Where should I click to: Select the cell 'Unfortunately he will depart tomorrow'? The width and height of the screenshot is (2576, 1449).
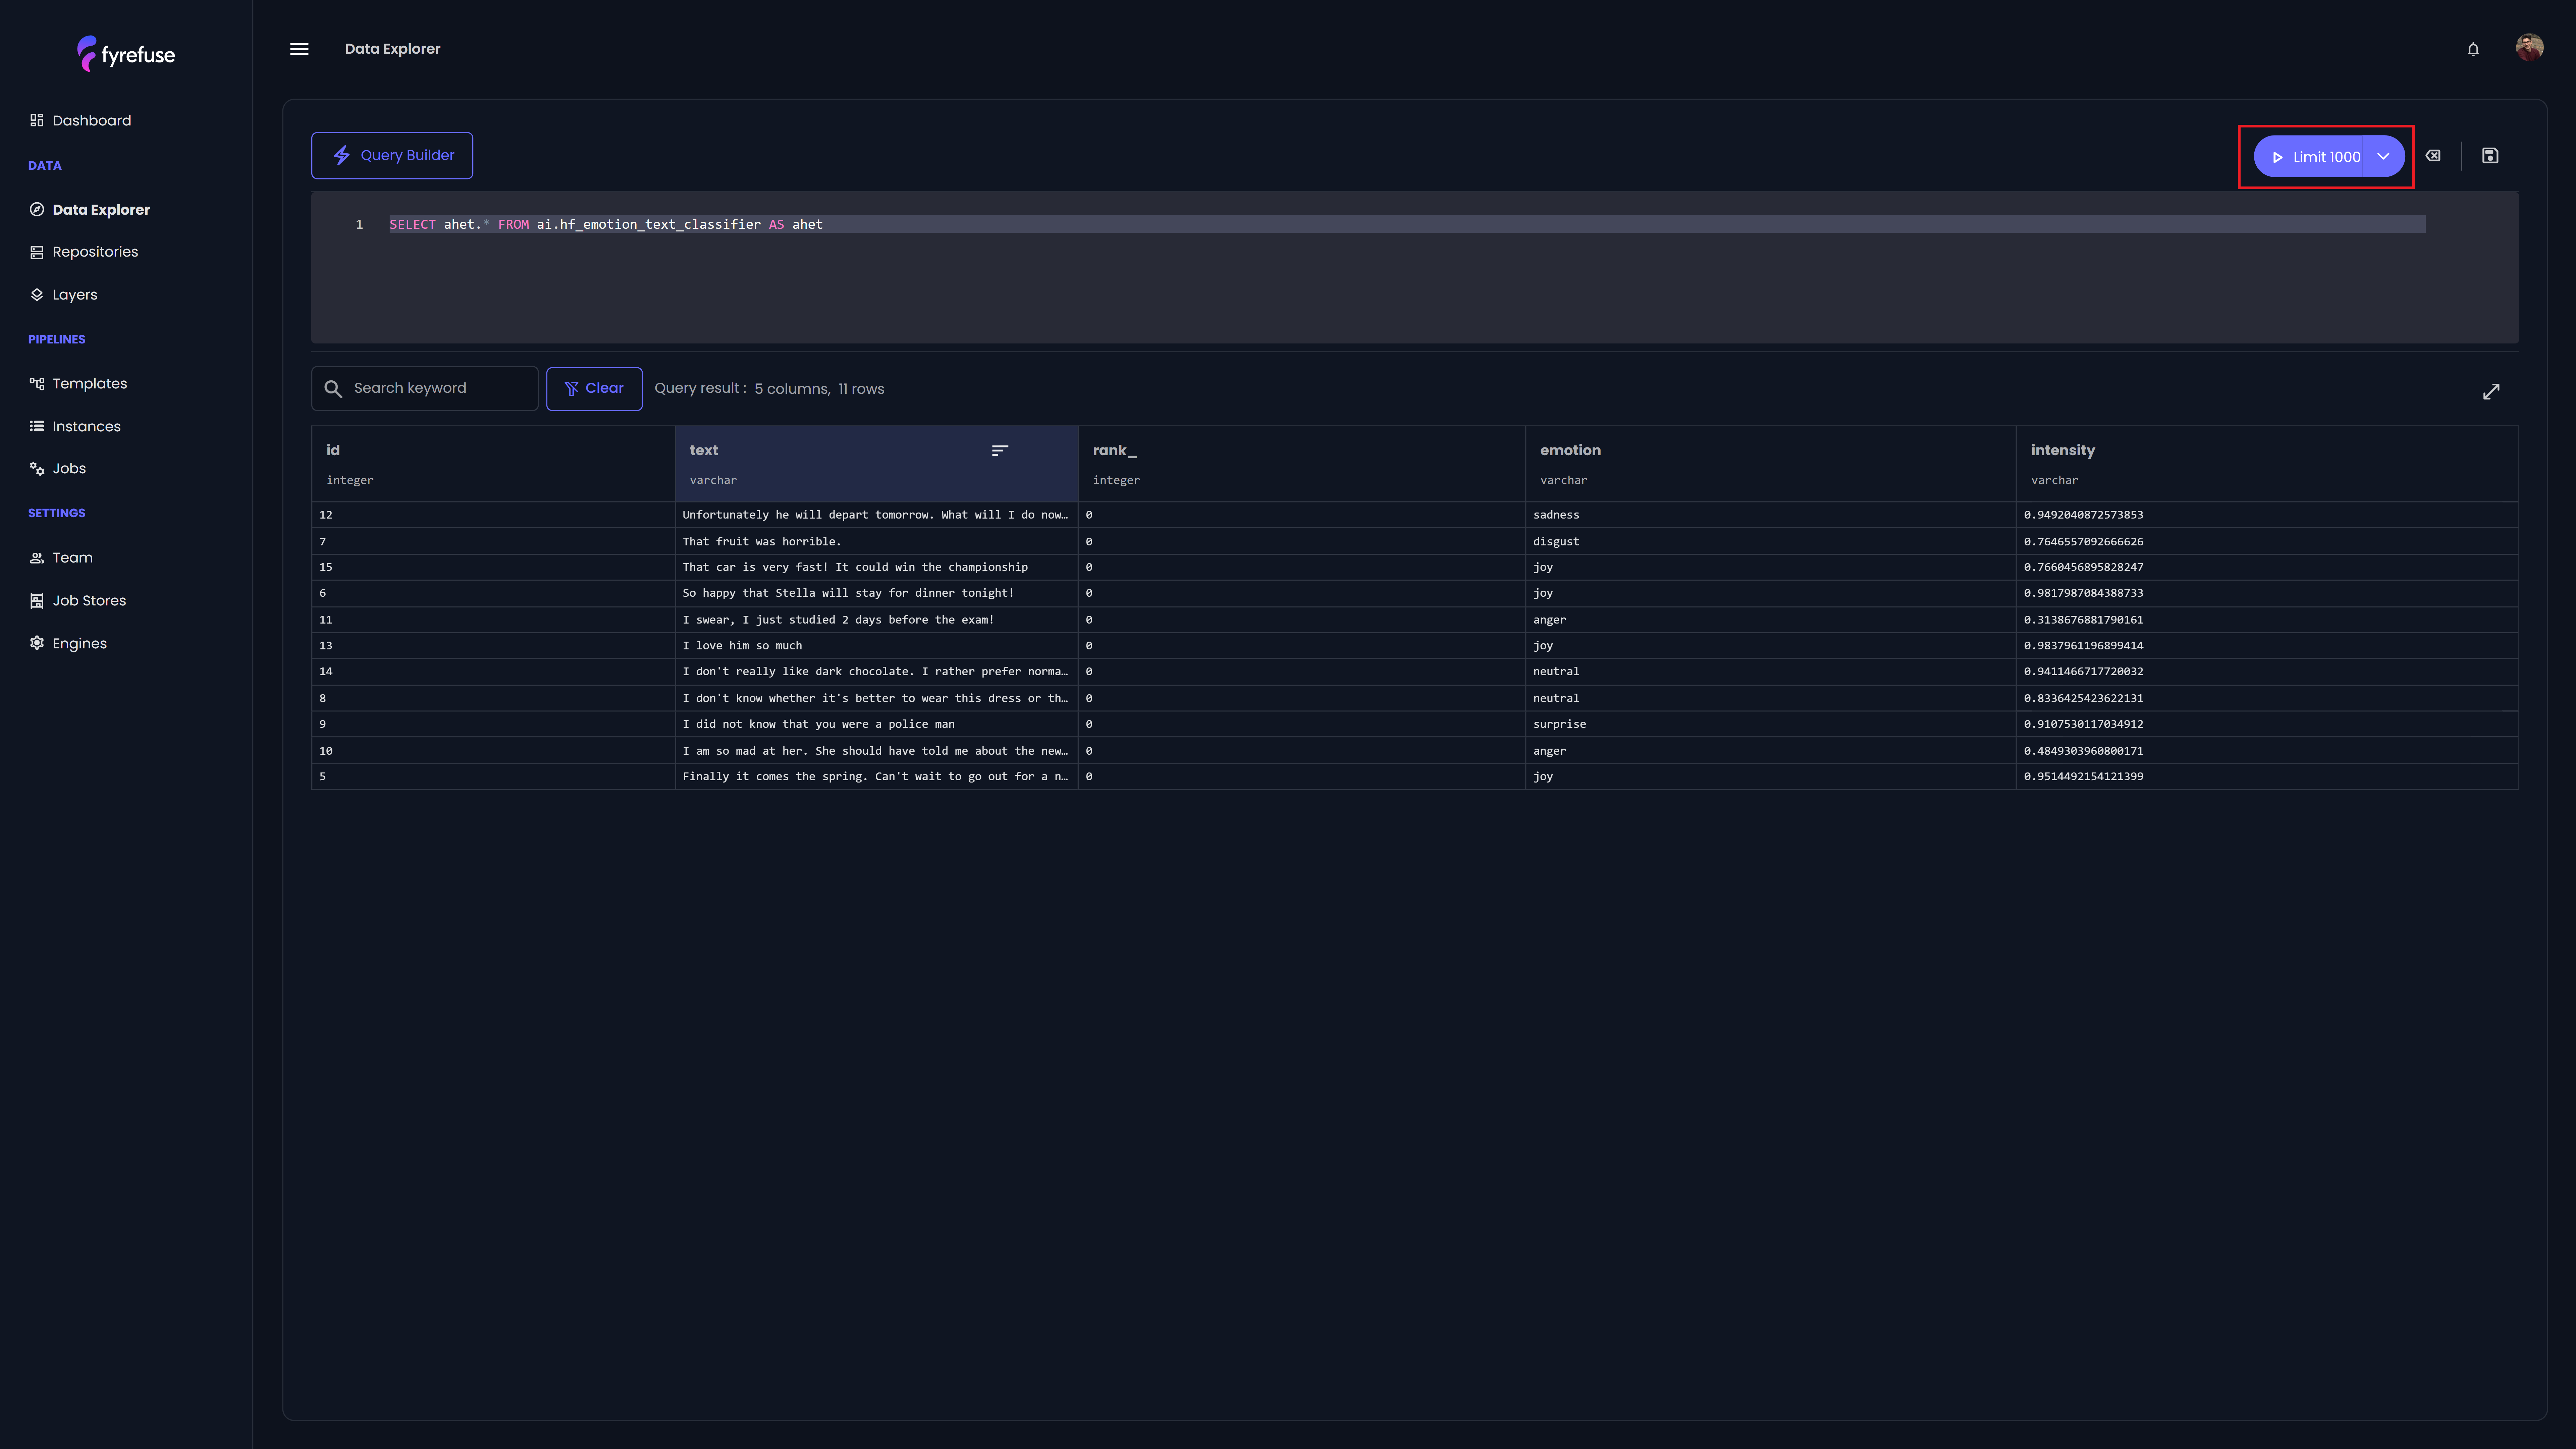coord(876,515)
